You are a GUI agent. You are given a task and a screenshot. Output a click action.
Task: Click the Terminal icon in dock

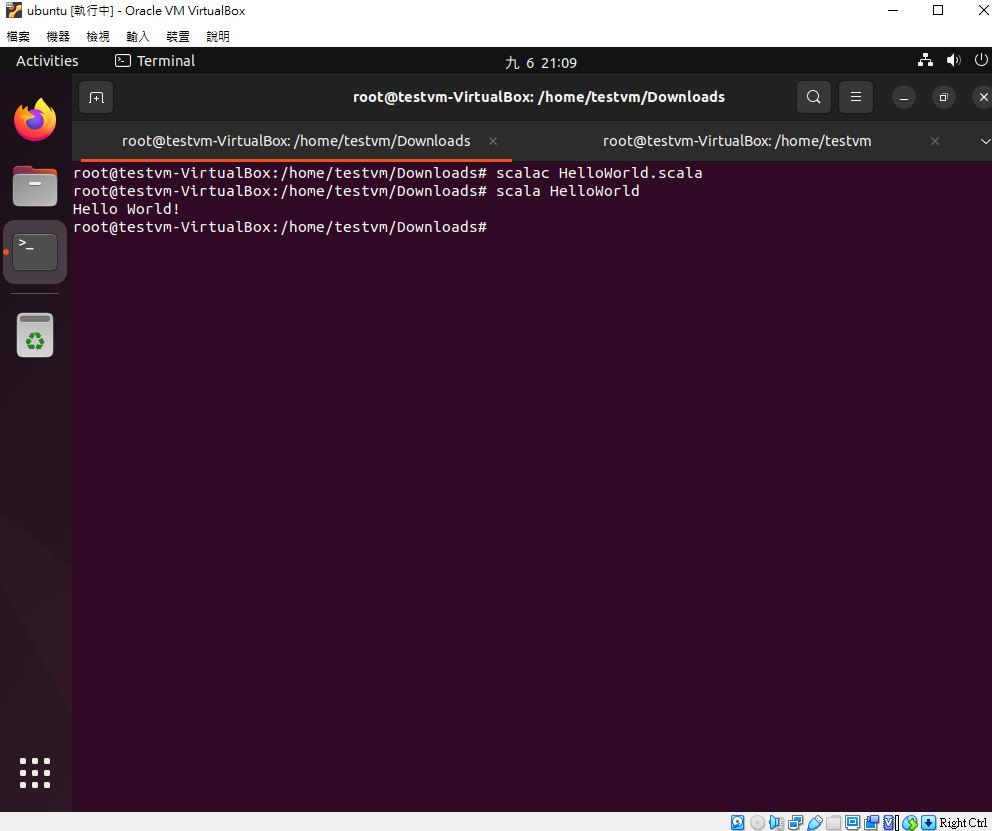(x=35, y=252)
